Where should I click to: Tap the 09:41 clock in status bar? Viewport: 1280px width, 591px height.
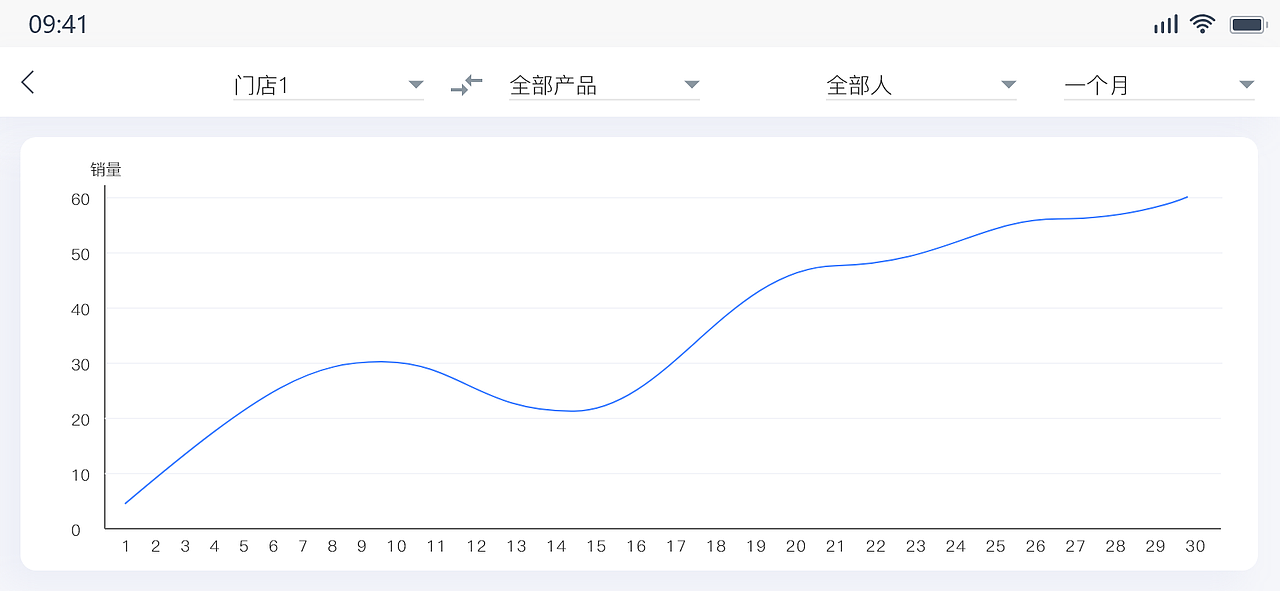click(58, 25)
